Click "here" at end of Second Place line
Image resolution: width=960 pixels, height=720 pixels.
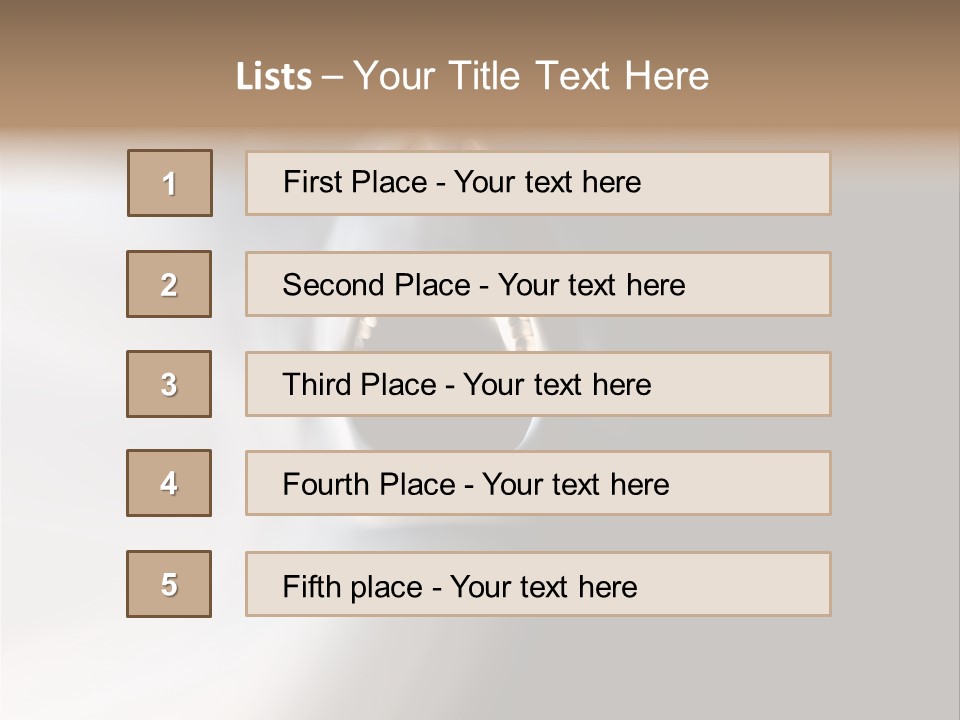655,285
